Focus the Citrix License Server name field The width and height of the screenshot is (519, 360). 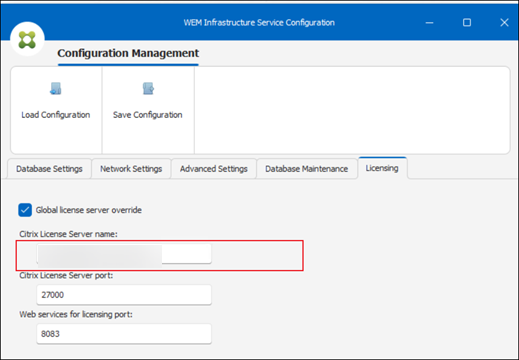coord(124,254)
